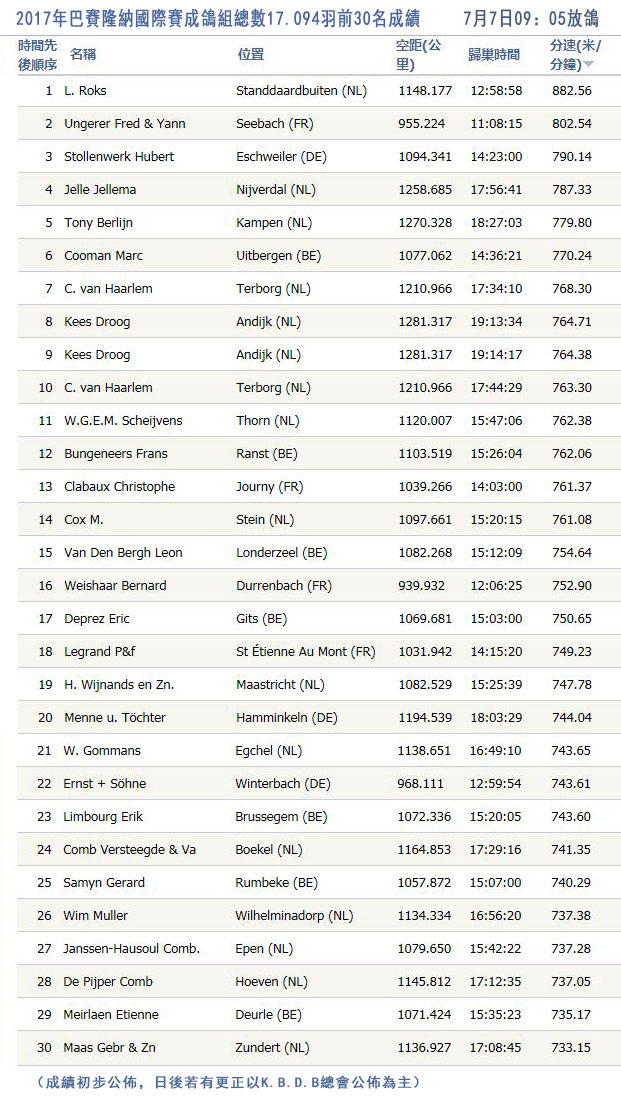Image resolution: width=621 pixels, height=1100 pixels.
Task: Click the sort arrow beside 分速 header
Action: [588, 64]
